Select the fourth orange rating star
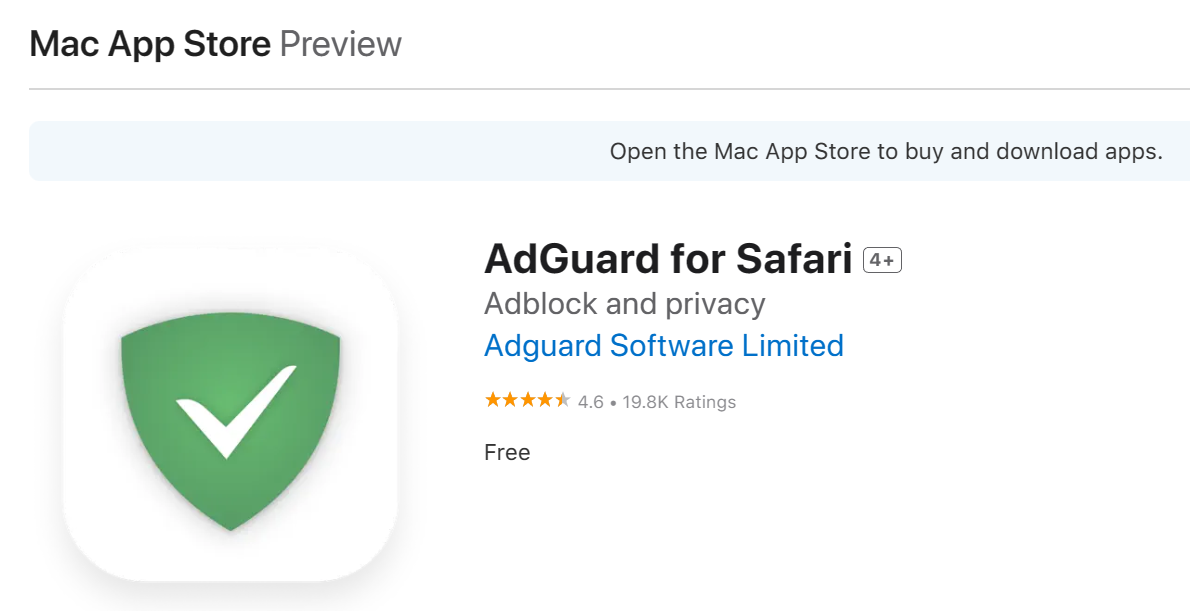The image size is (1190, 611). click(x=545, y=401)
